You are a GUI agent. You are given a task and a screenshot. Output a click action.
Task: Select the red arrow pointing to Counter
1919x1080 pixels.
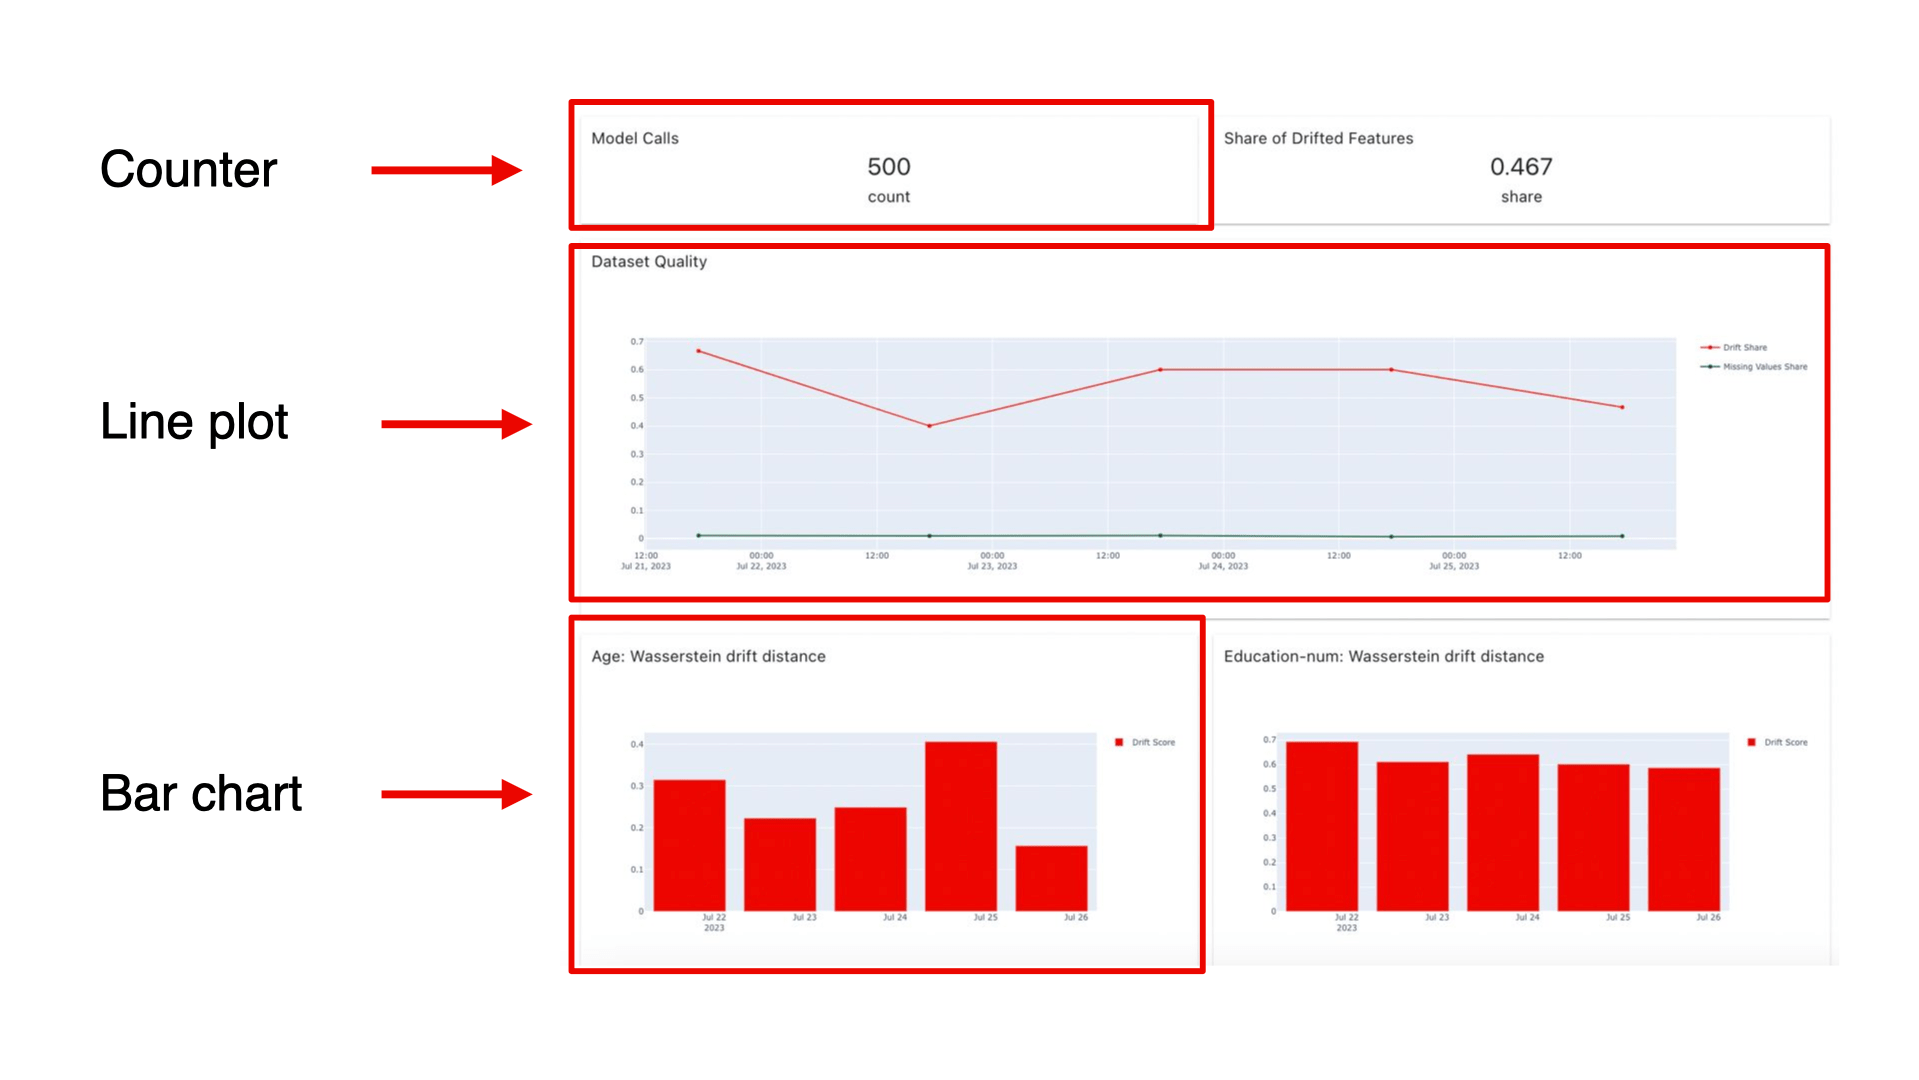click(x=445, y=170)
